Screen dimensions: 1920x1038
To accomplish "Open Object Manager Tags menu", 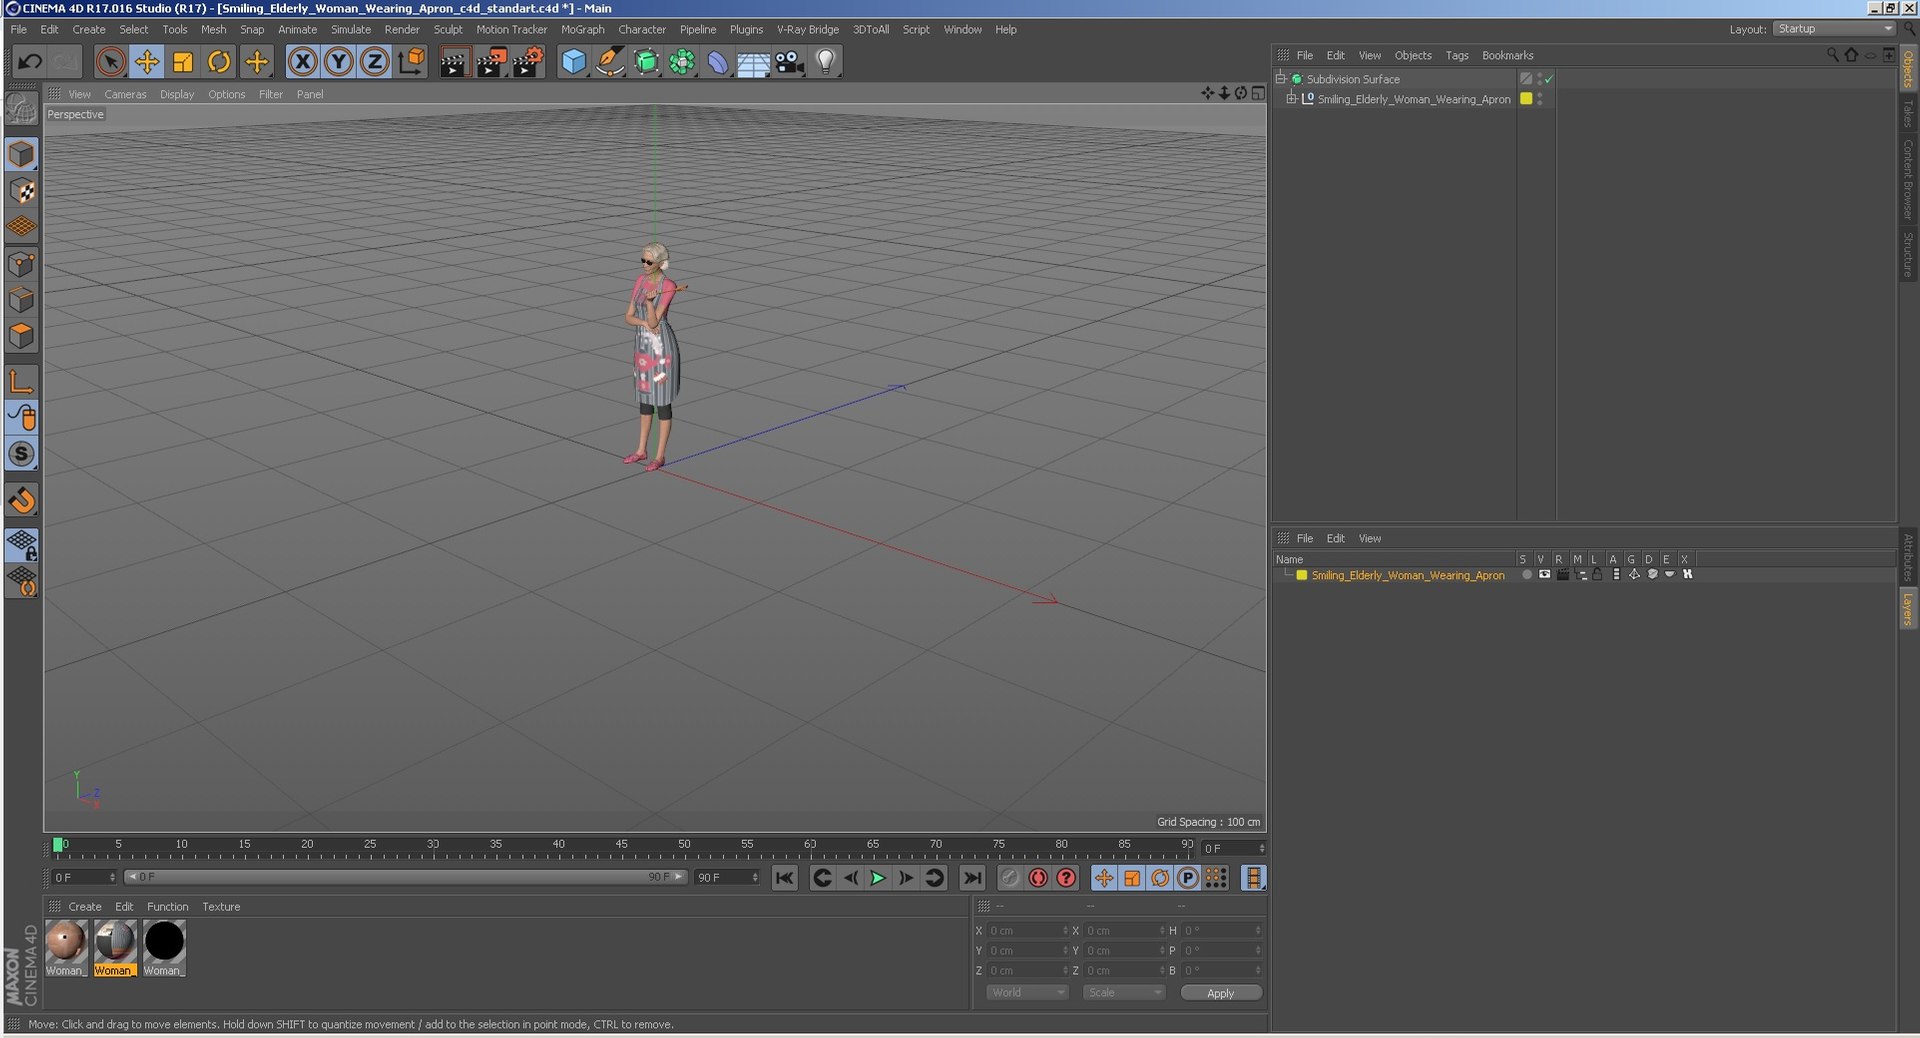I will coord(1457,56).
